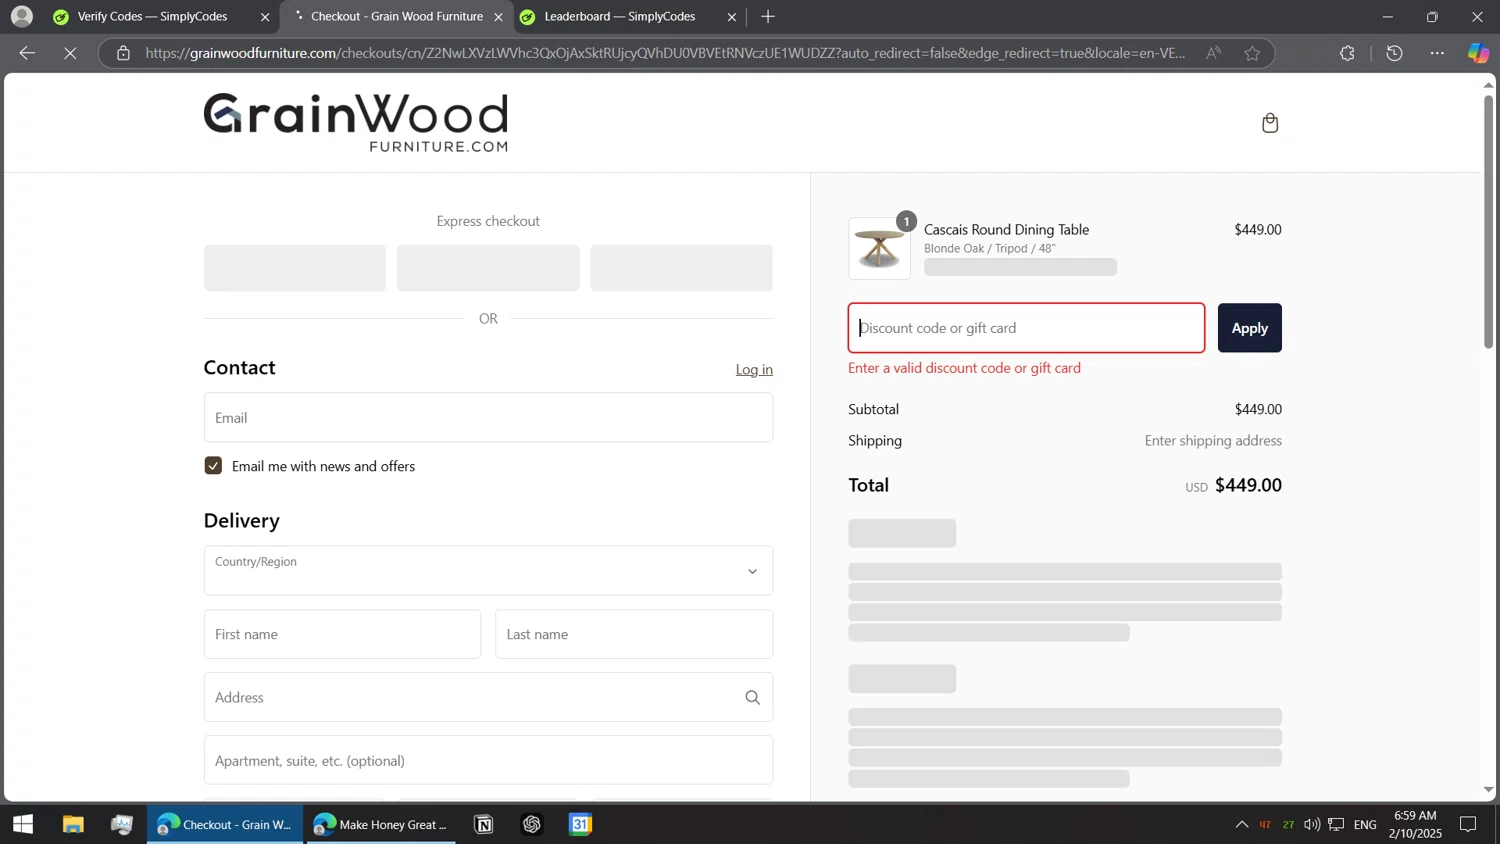The height and width of the screenshot is (844, 1500).
Task: Click the address search magnifier icon
Action: click(x=753, y=698)
